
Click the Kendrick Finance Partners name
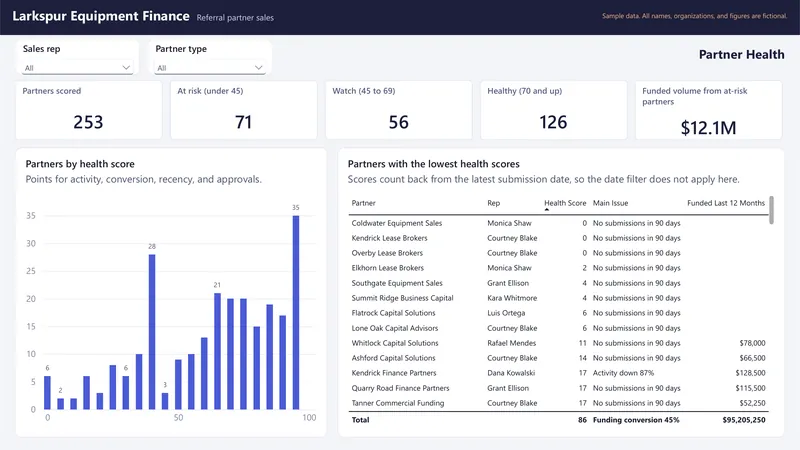[x=394, y=373]
